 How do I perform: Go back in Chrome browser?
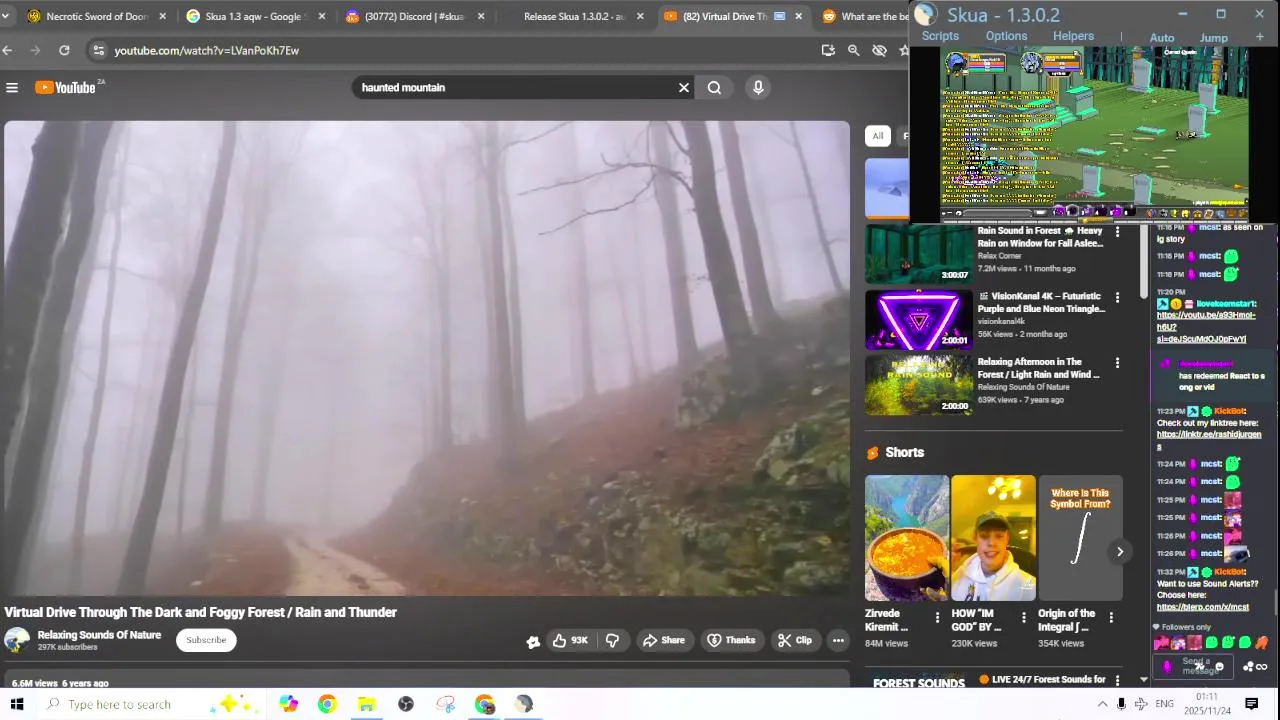click(7, 50)
